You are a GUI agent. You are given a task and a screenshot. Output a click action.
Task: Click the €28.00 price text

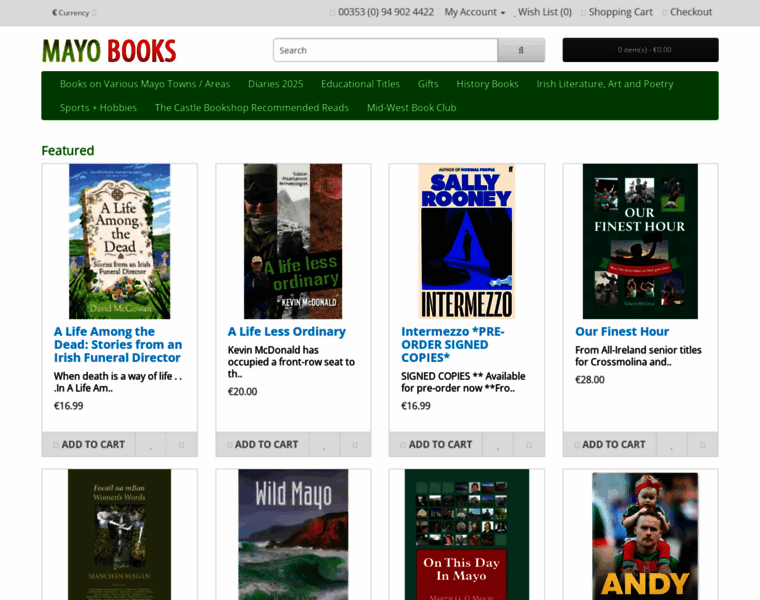(590, 379)
